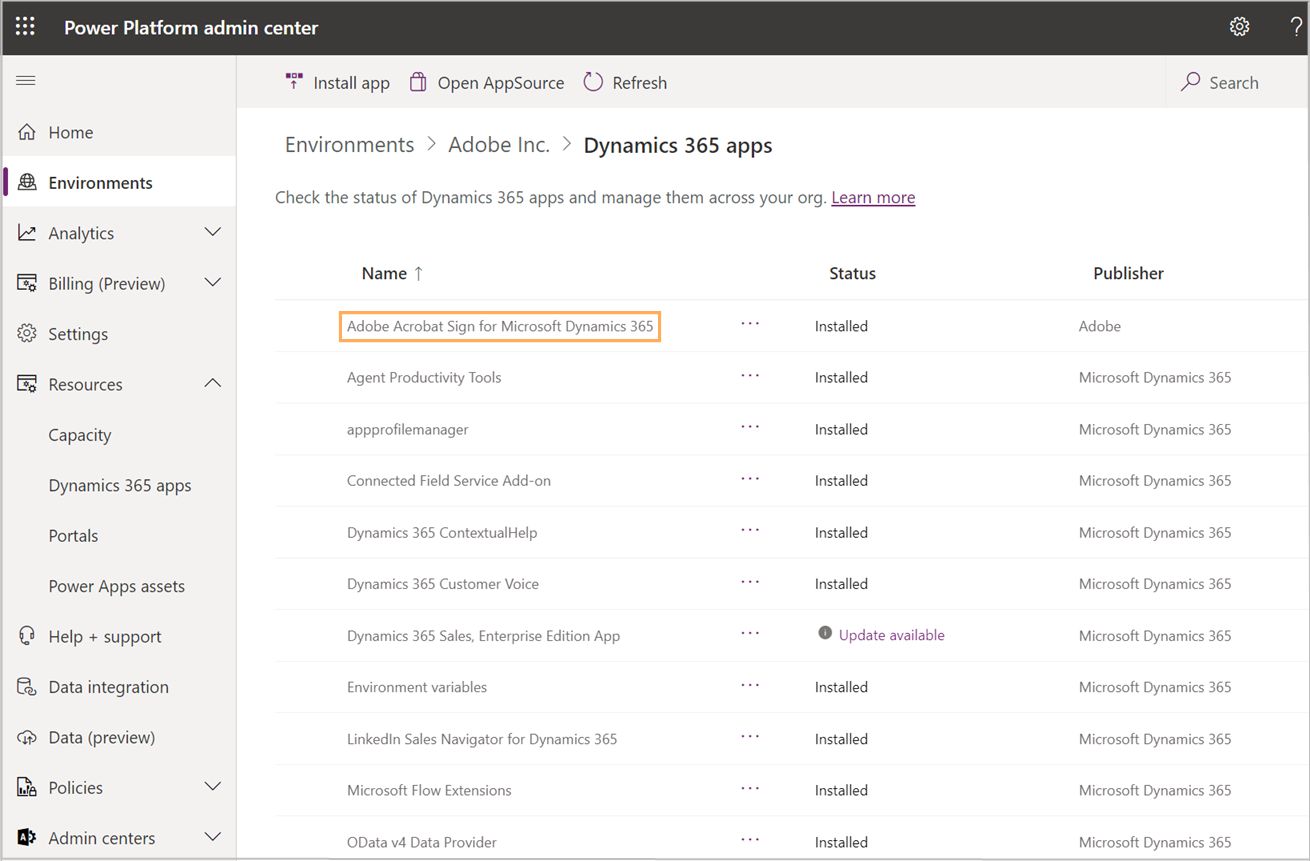Click the Environments breadcrumb link

(x=349, y=145)
